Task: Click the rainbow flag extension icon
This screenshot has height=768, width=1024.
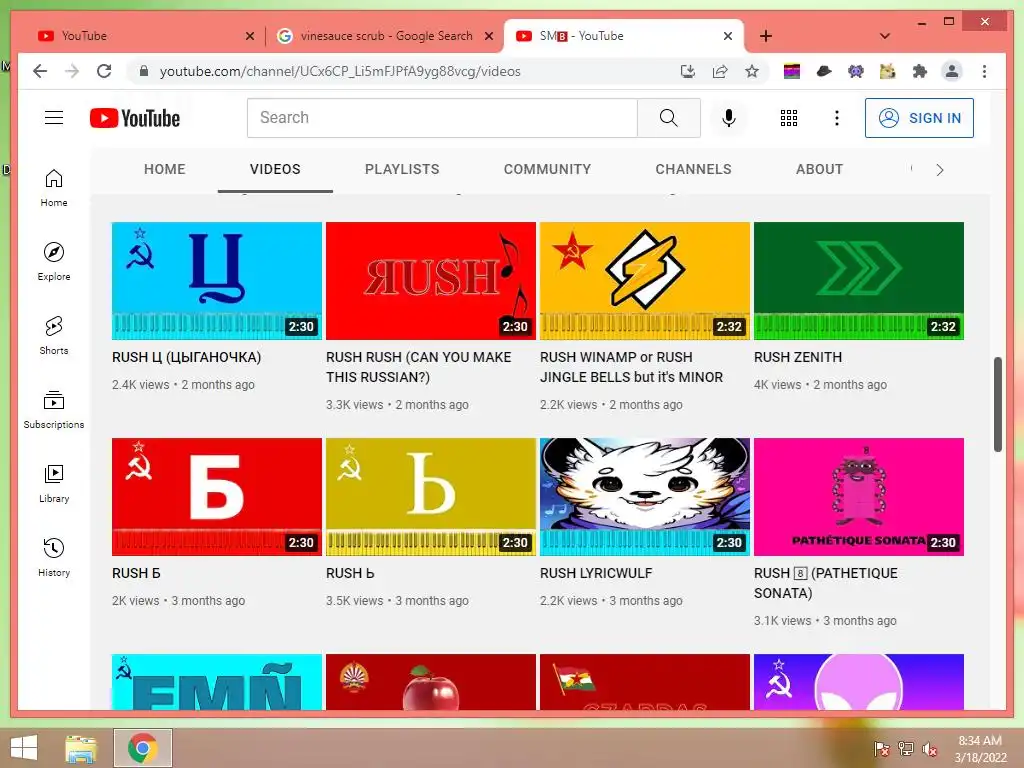Action: (x=792, y=71)
